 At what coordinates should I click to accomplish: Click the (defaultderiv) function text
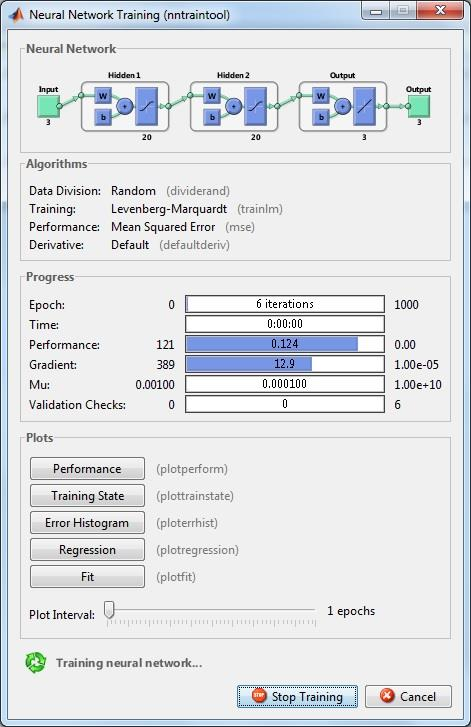tap(194, 245)
